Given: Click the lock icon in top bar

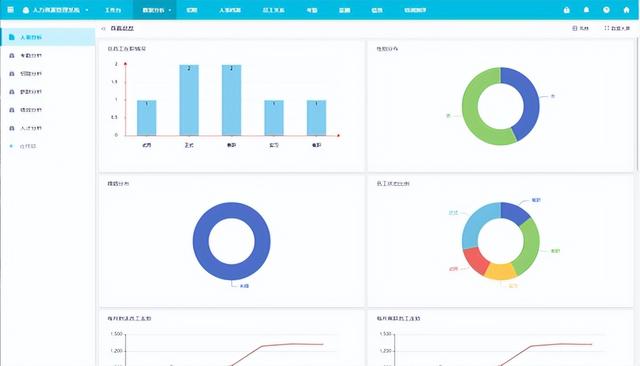Looking at the screenshot, I should point(567,10).
